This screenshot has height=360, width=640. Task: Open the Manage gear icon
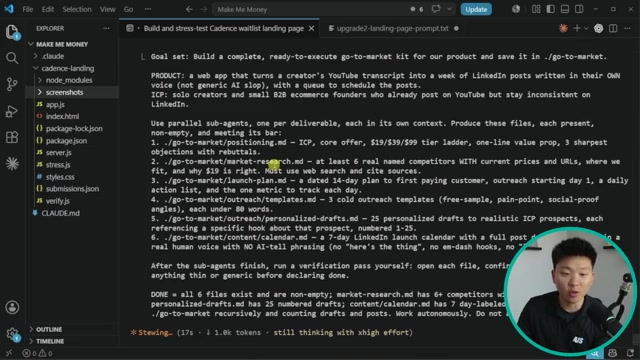click(12, 333)
